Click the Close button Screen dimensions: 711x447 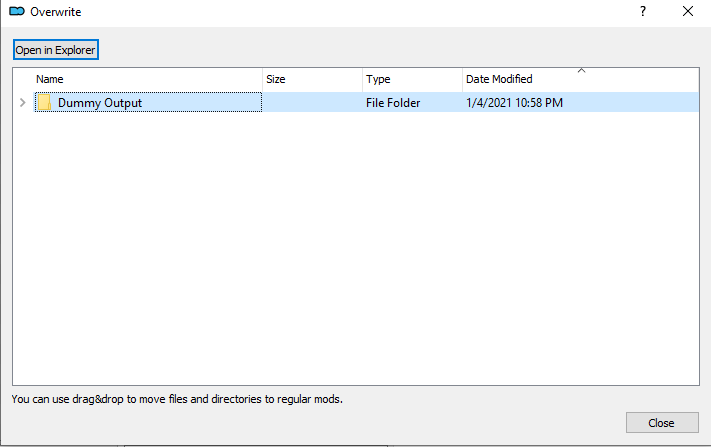tap(662, 423)
